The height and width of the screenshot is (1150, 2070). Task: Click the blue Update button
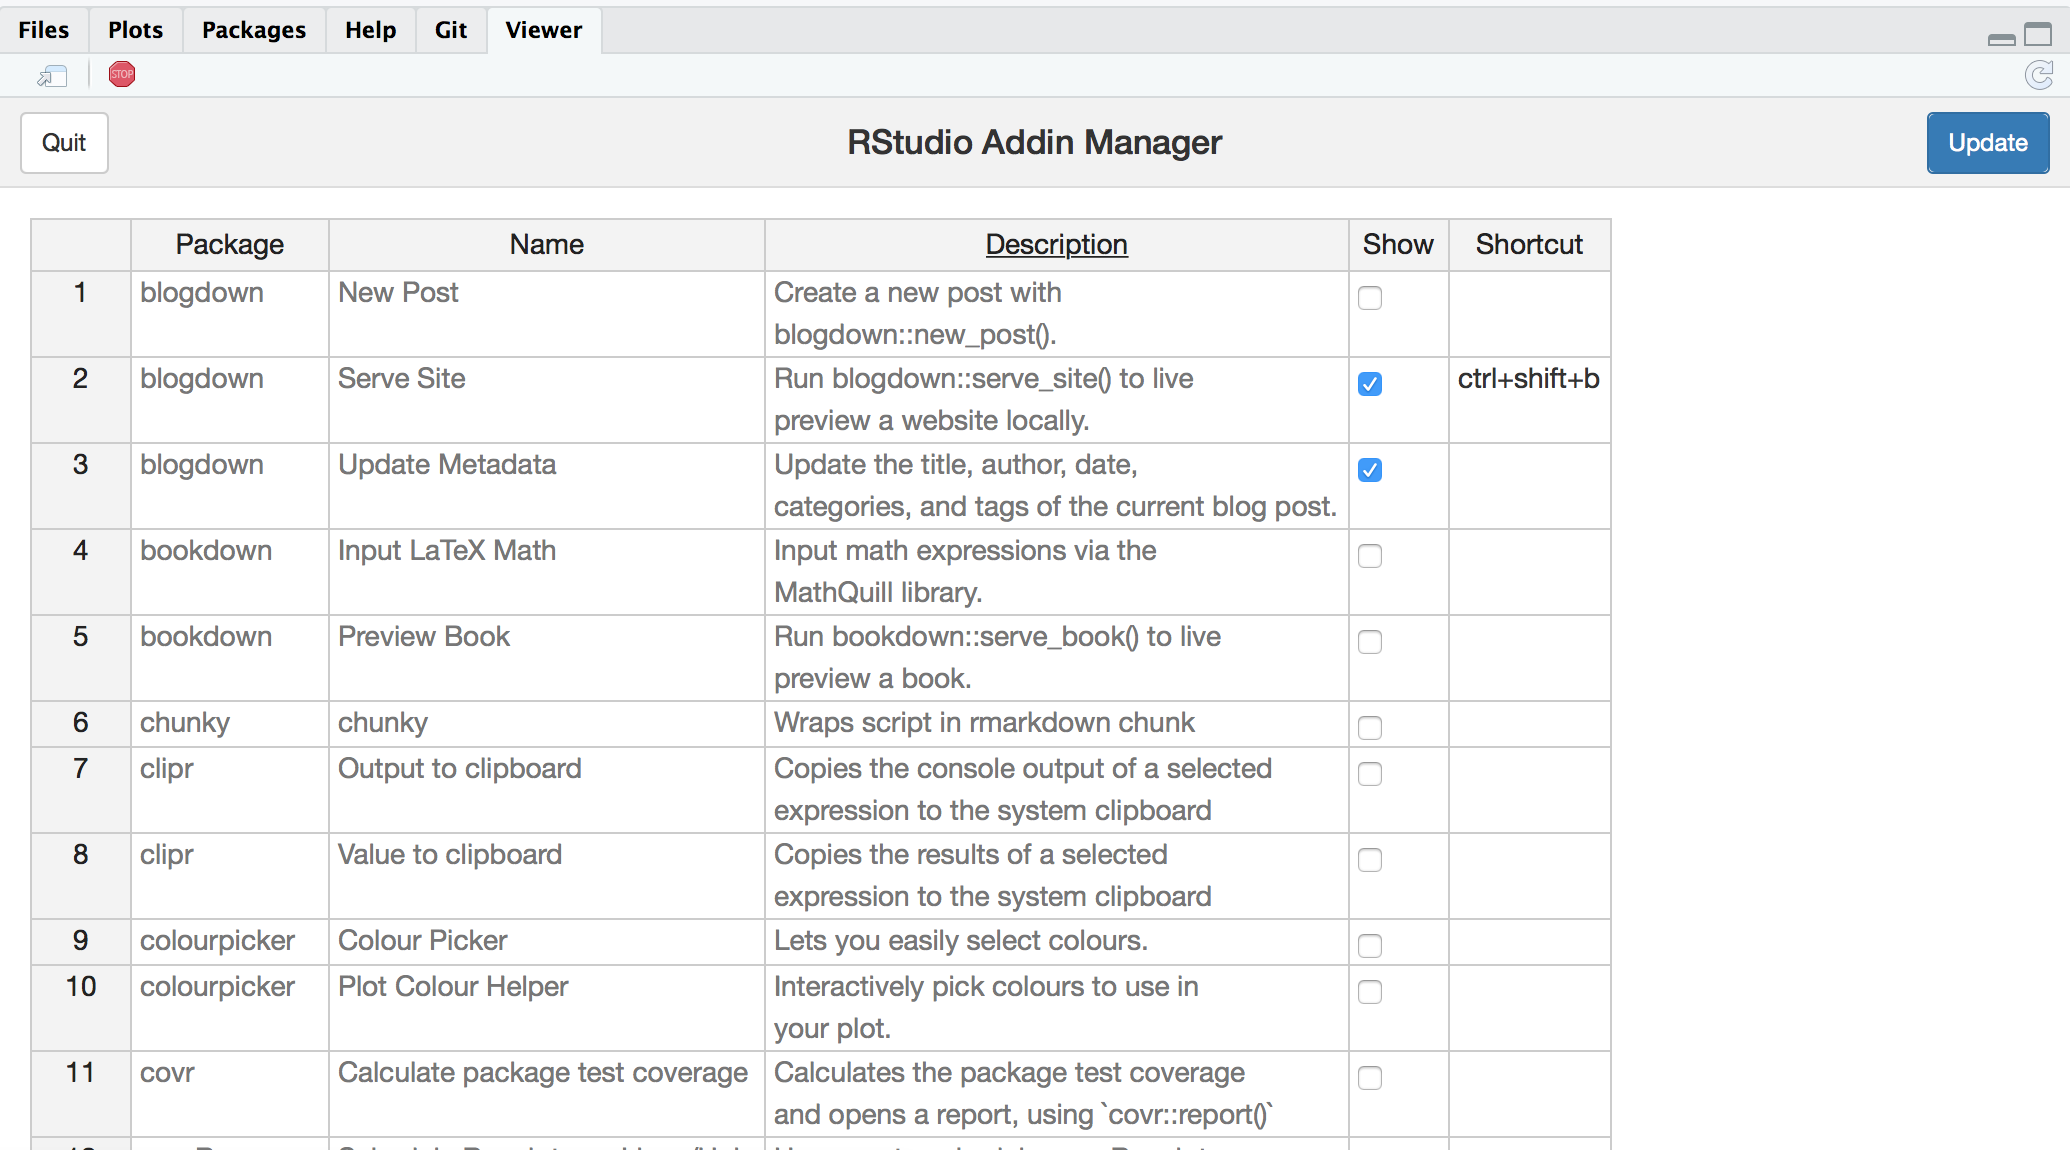(1987, 143)
